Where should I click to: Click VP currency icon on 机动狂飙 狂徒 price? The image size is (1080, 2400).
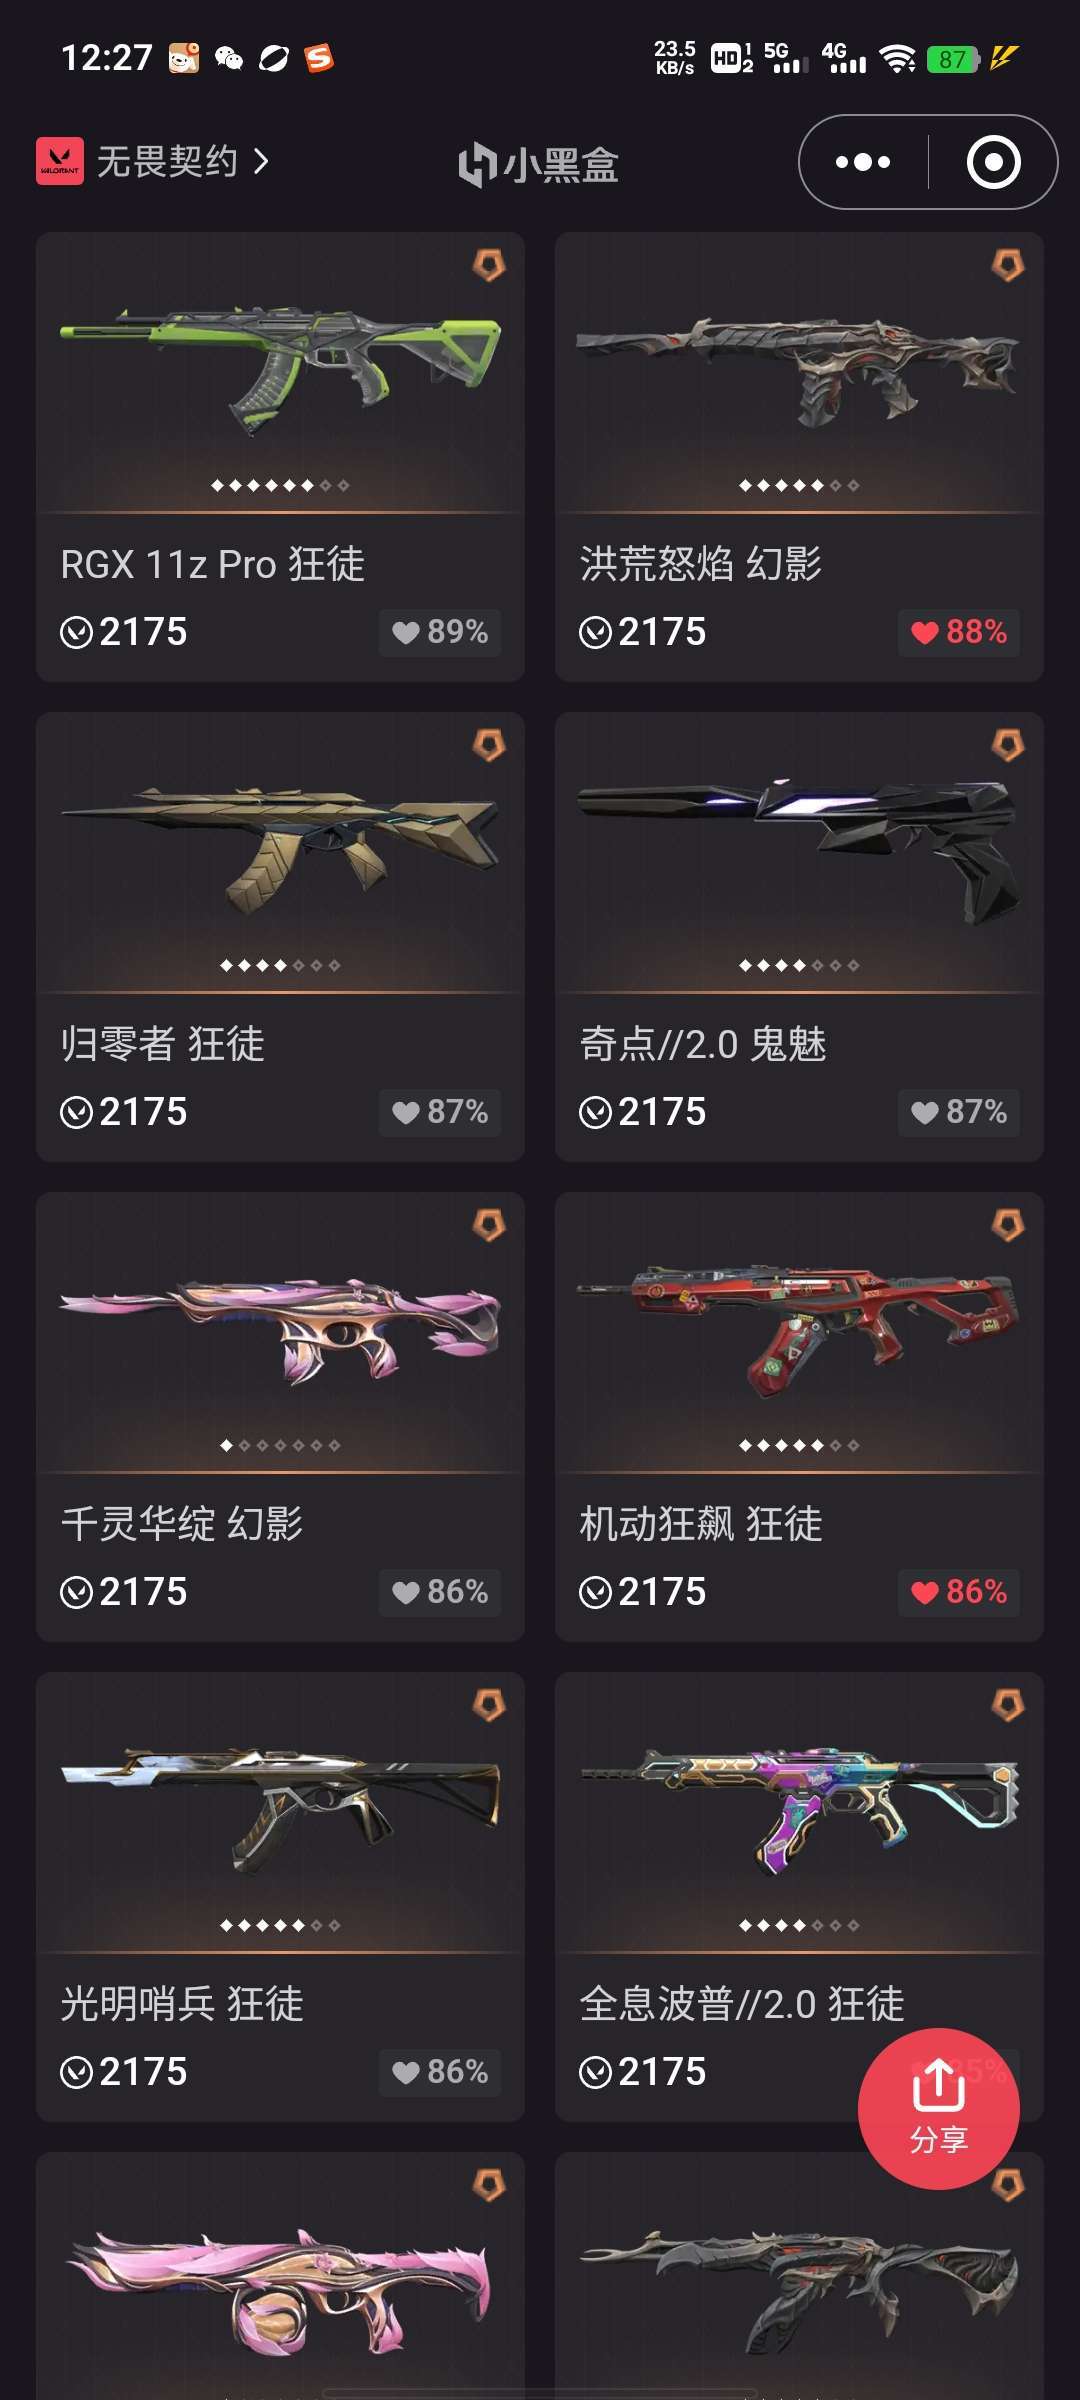pos(595,1592)
